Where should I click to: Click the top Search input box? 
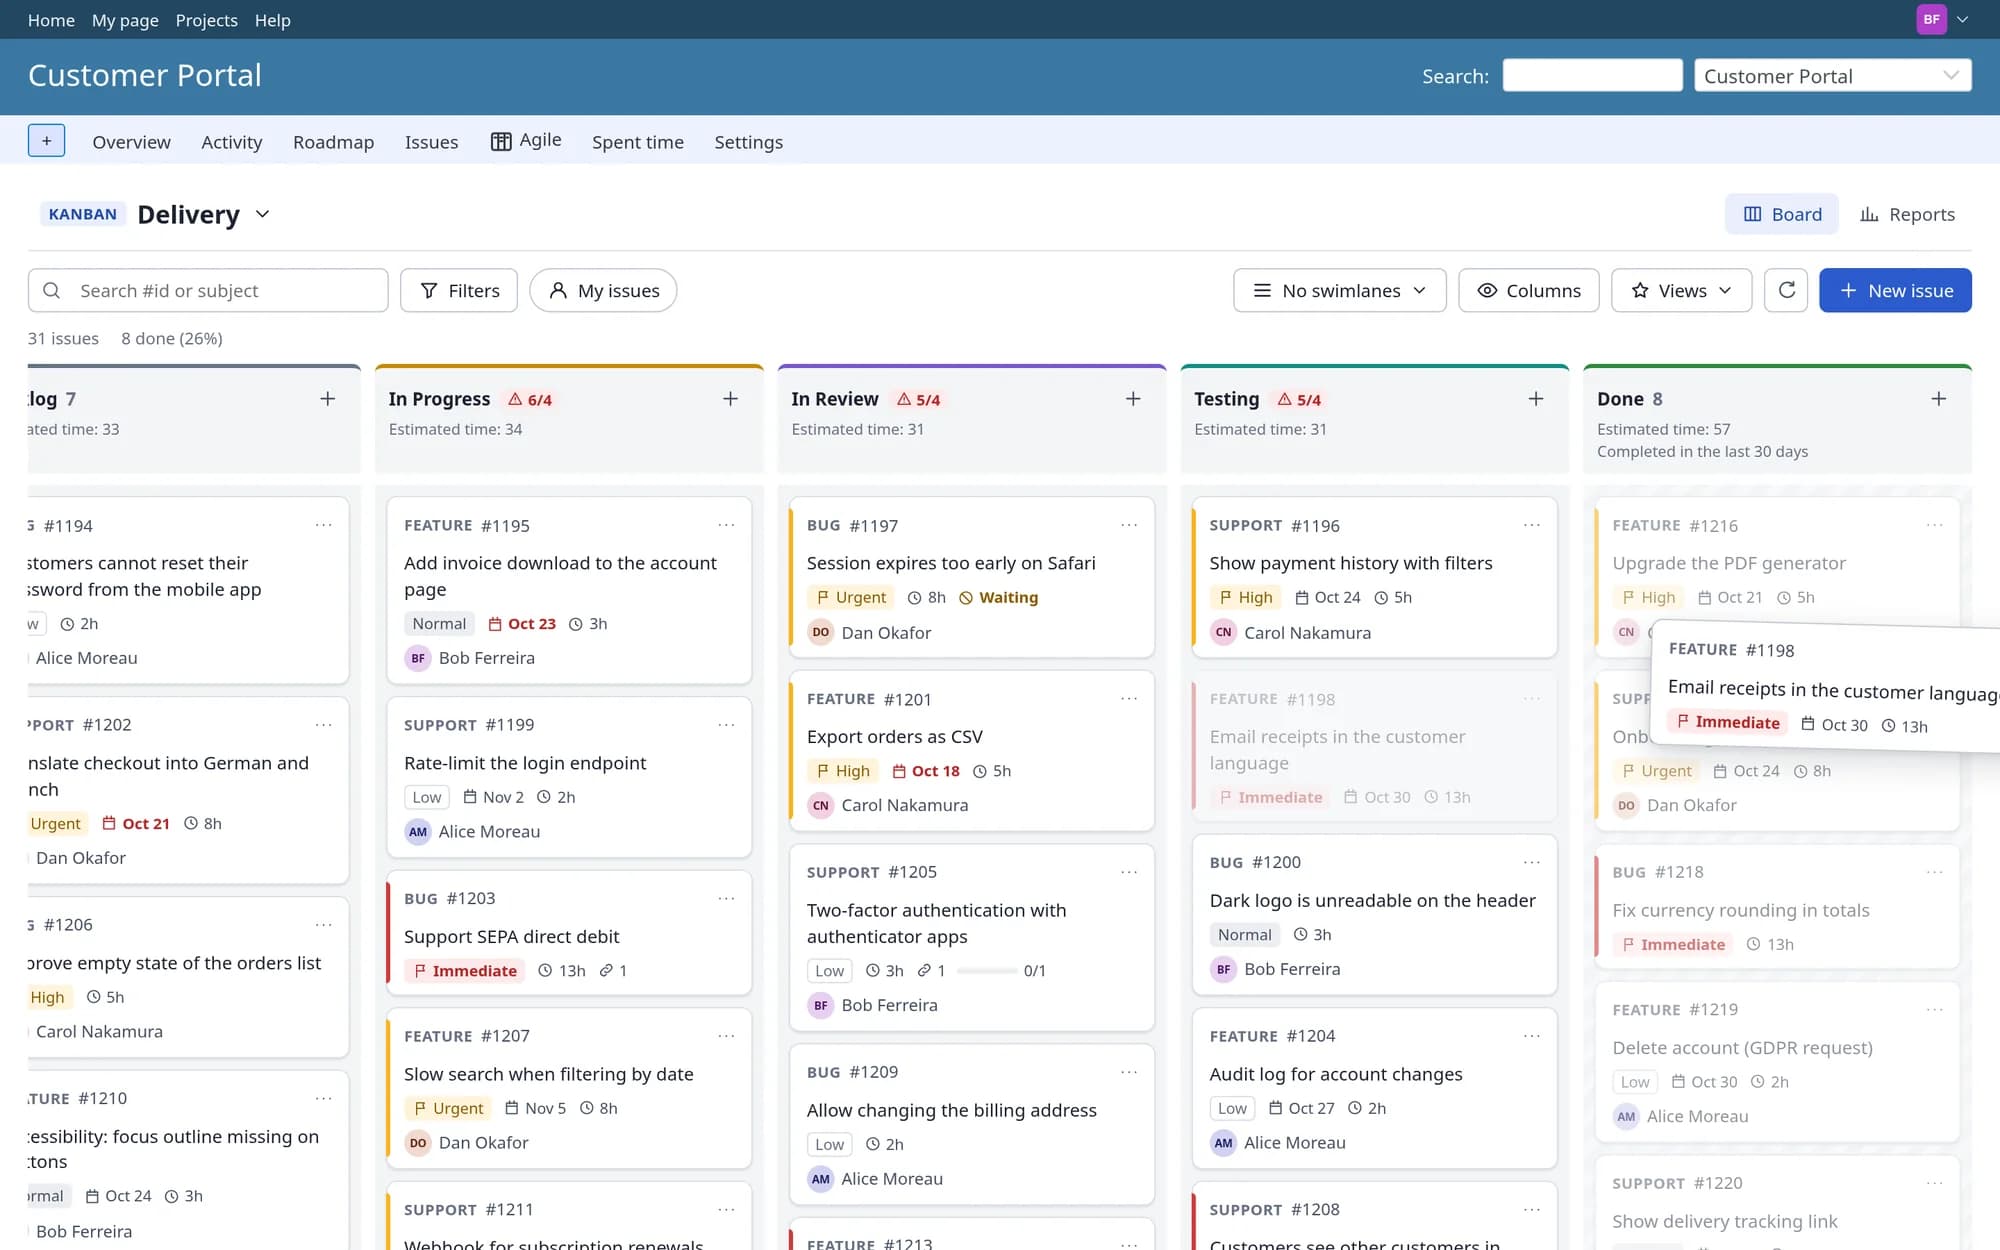[1592, 75]
